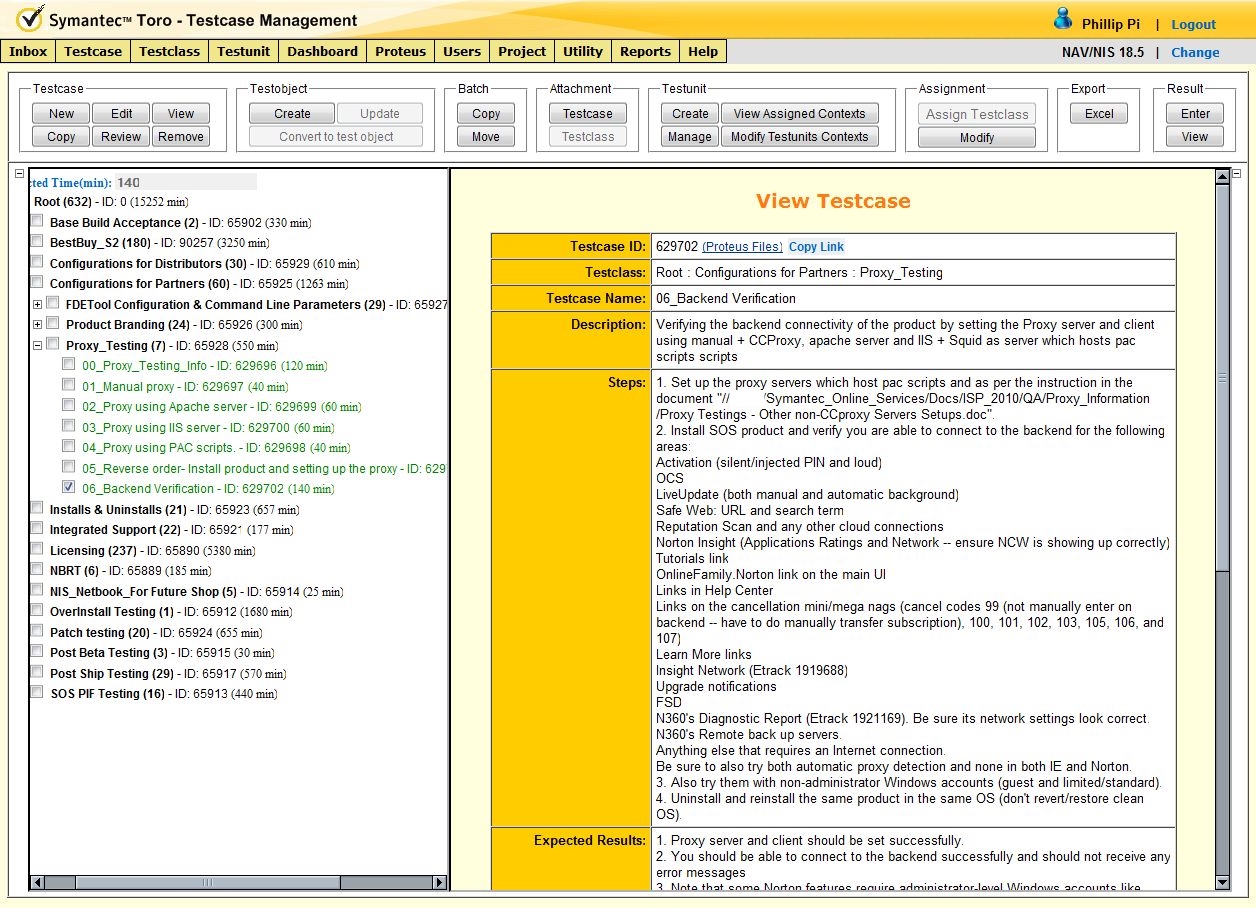Viewport: 1256px width, 908px height.
Task: Check the BestBuy_S2 checkbox
Action: (x=37, y=242)
